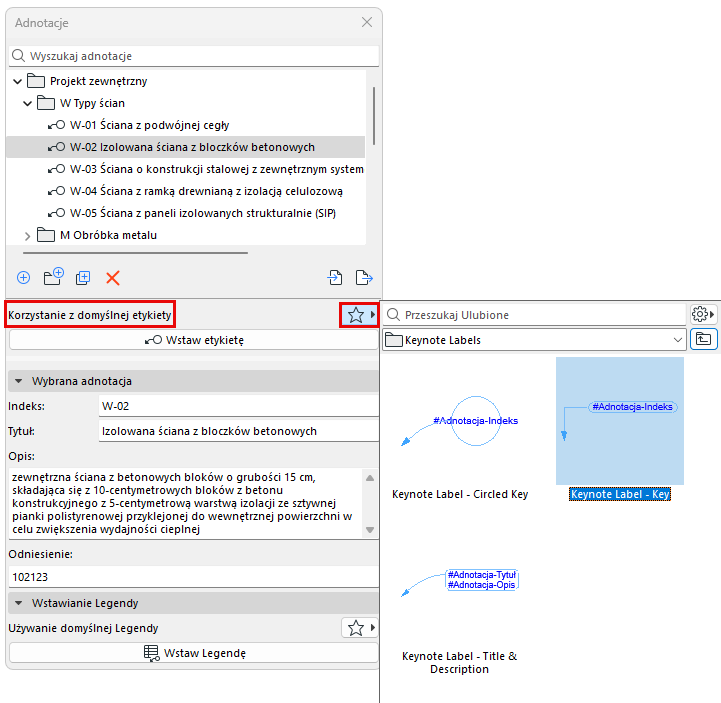This screenshot has width=721, height=703.
Task: Select W-04 Ściana z ramką drewnianą
Action: coord(185,191)
